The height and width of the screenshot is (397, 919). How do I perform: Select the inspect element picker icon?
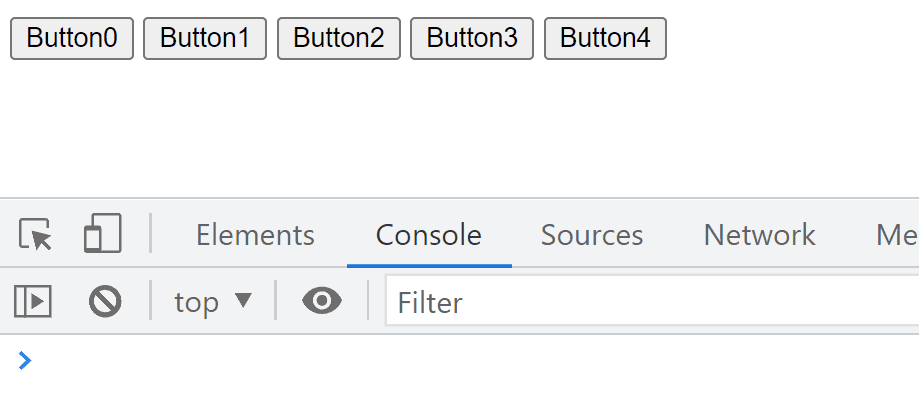coord(35,234)
